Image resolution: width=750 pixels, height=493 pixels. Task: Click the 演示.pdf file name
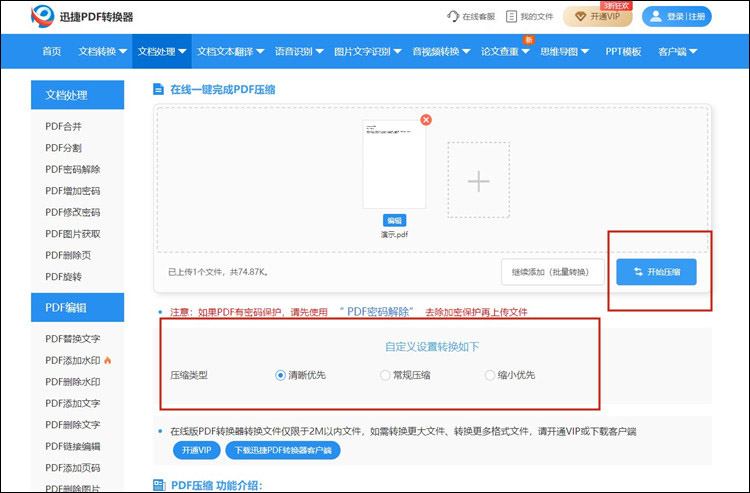(x=394, y=235)
